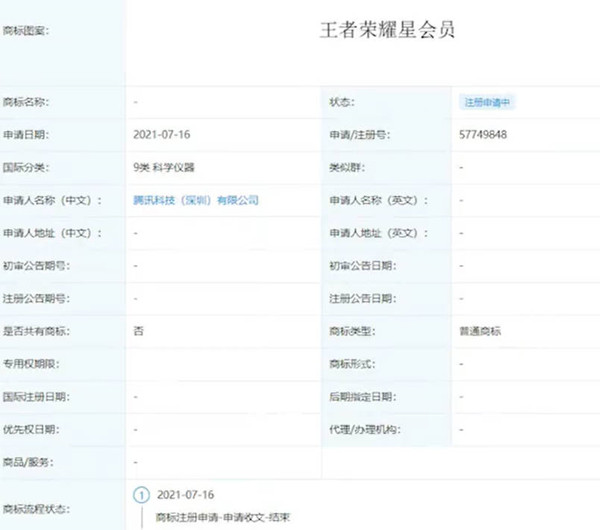Click the 是否共有商标 label
The height and width of the screenshot is (530, 600).
point(36,331)
